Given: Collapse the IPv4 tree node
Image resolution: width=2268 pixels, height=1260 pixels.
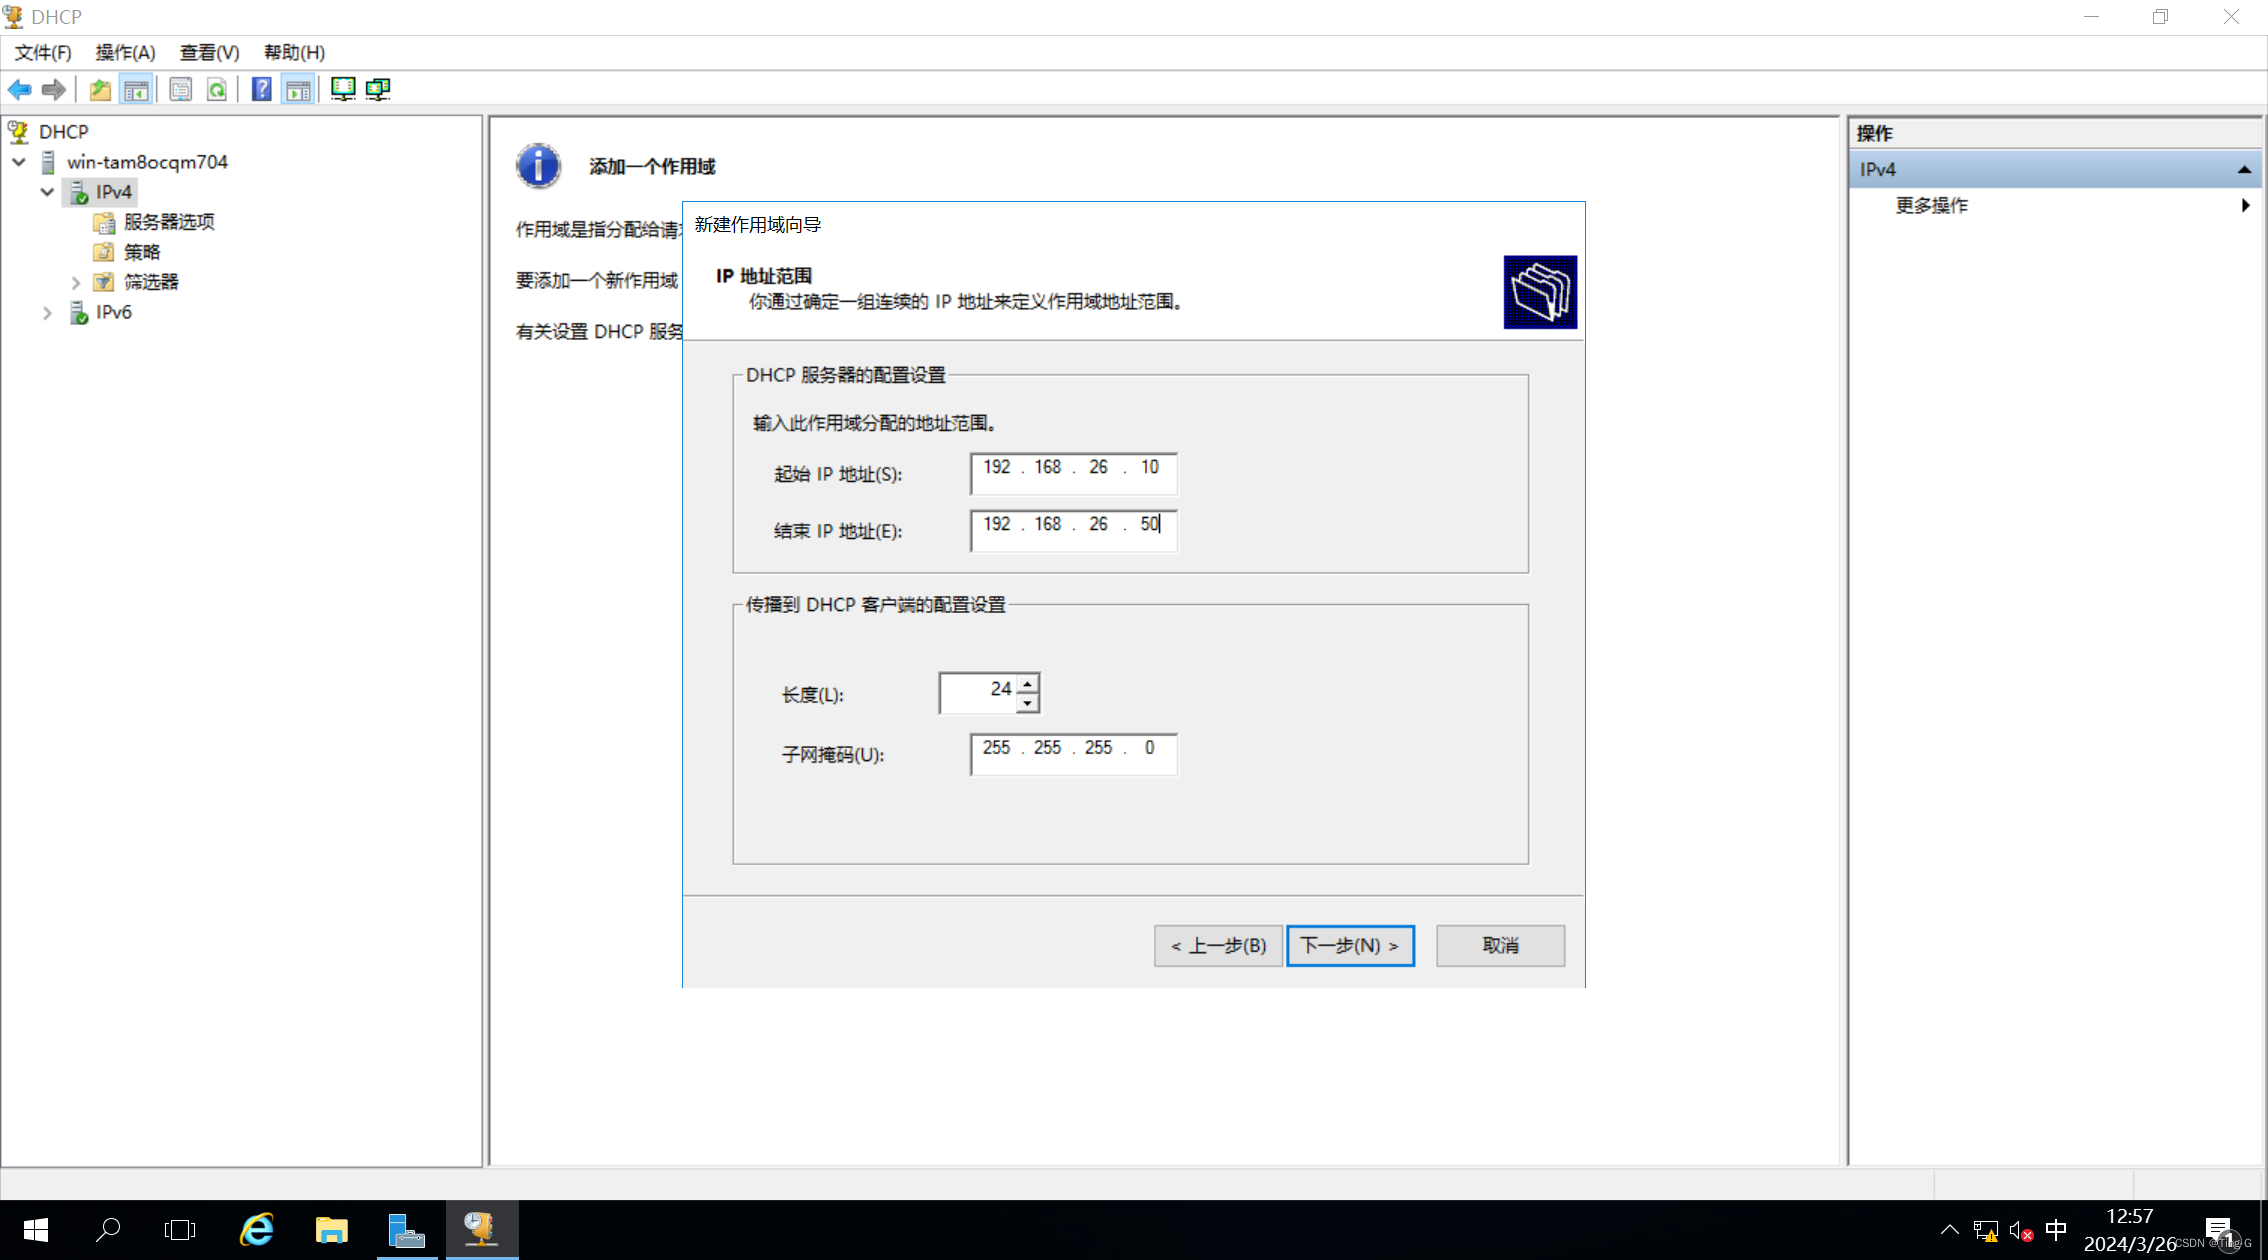Looking at the screenshot, I should tap(47, 192).
